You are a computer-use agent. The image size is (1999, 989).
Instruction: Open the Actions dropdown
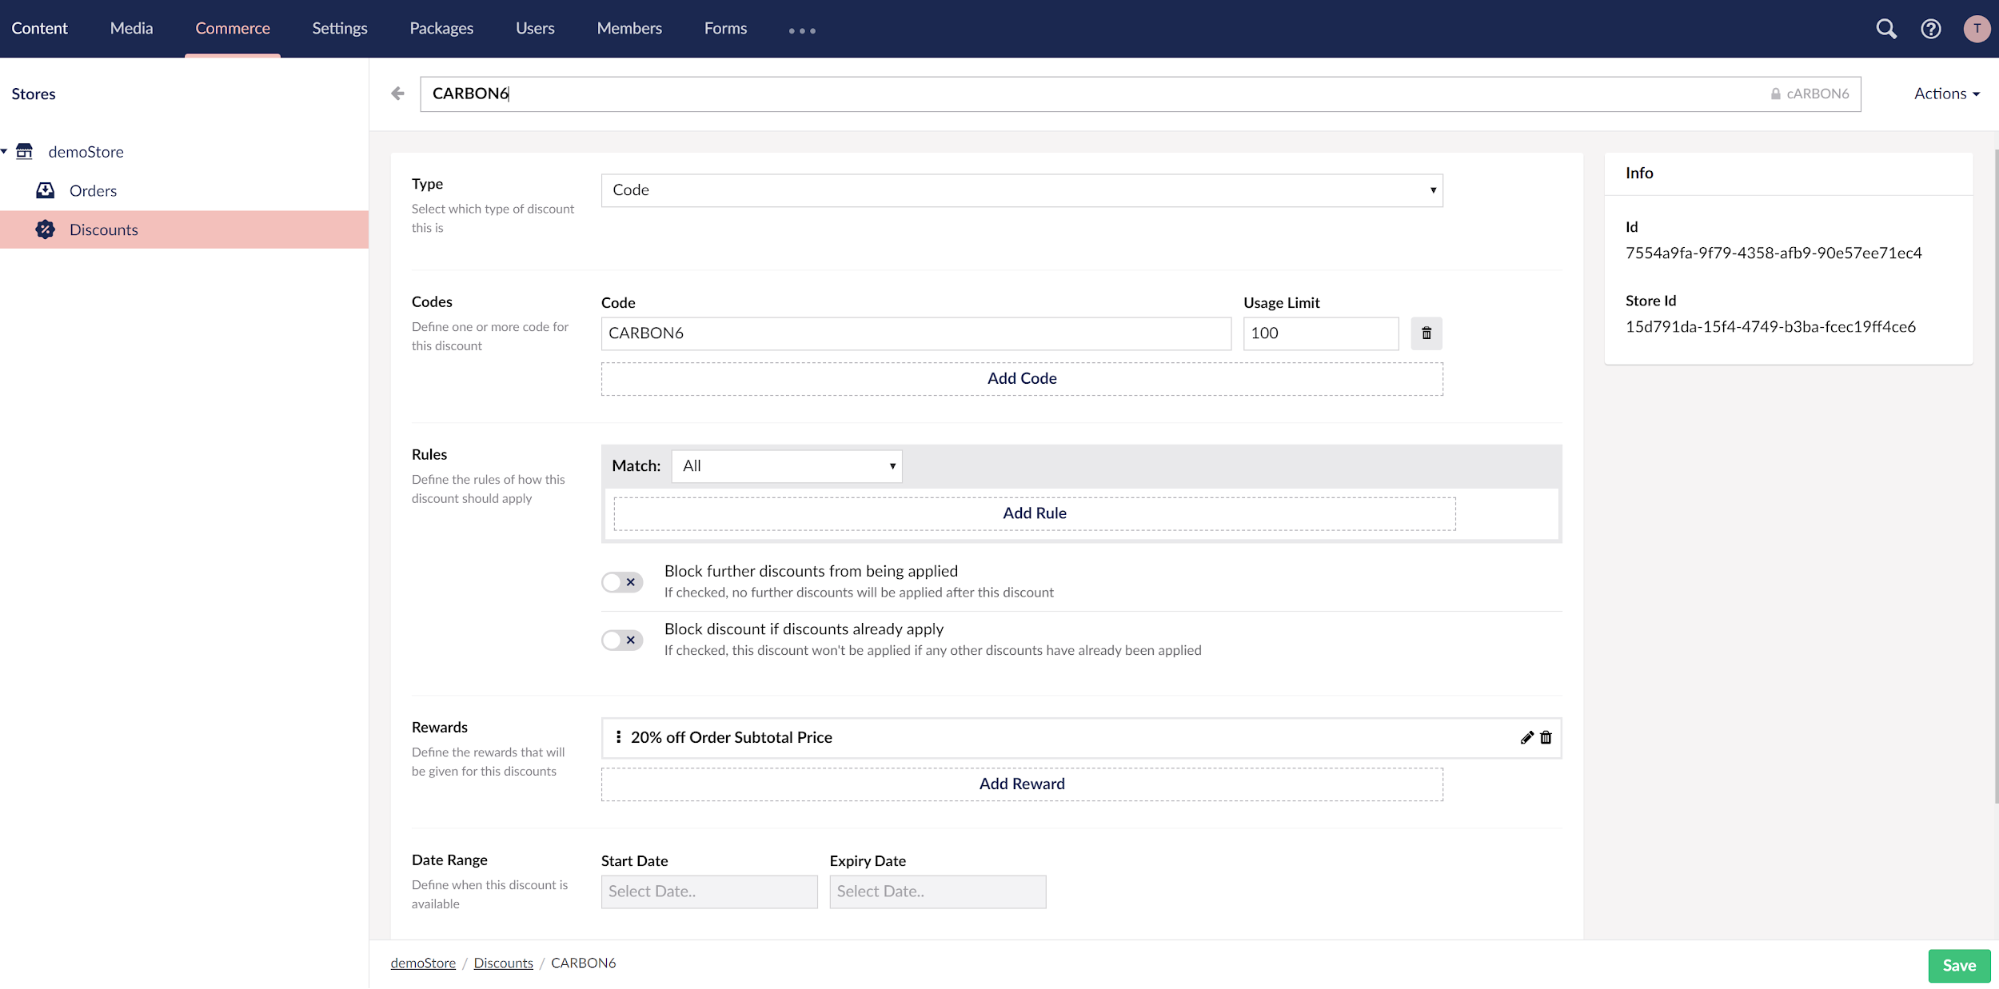(x=1946, y=93)
